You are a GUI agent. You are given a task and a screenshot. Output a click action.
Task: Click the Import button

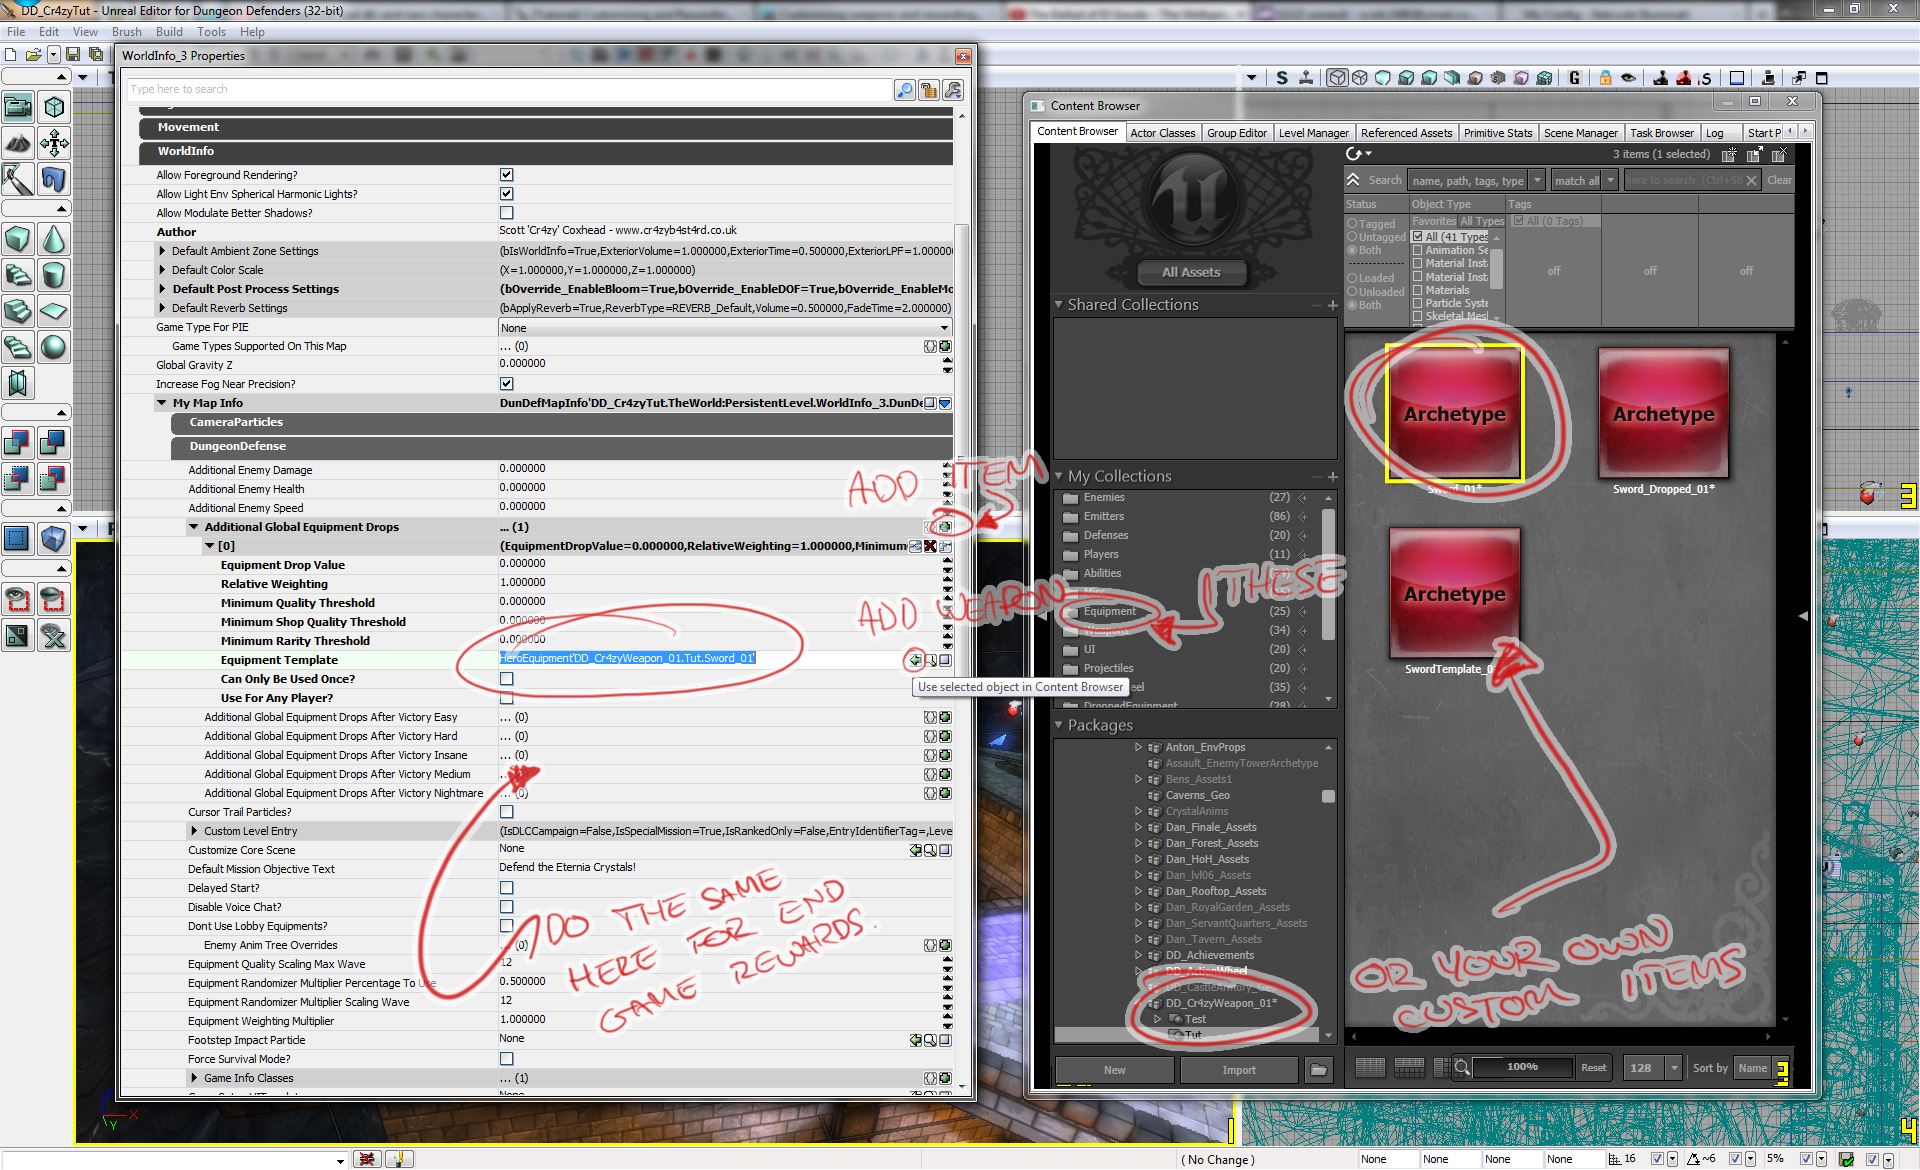click(1238, 1070)
